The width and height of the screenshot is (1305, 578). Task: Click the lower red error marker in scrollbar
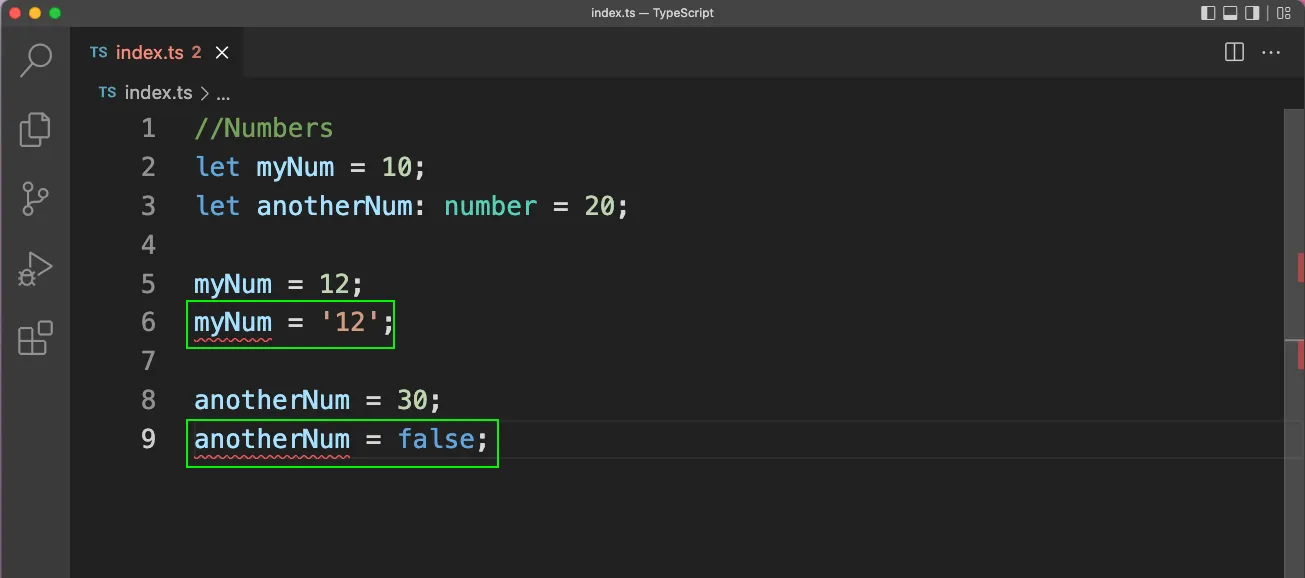pos(1300,354)
